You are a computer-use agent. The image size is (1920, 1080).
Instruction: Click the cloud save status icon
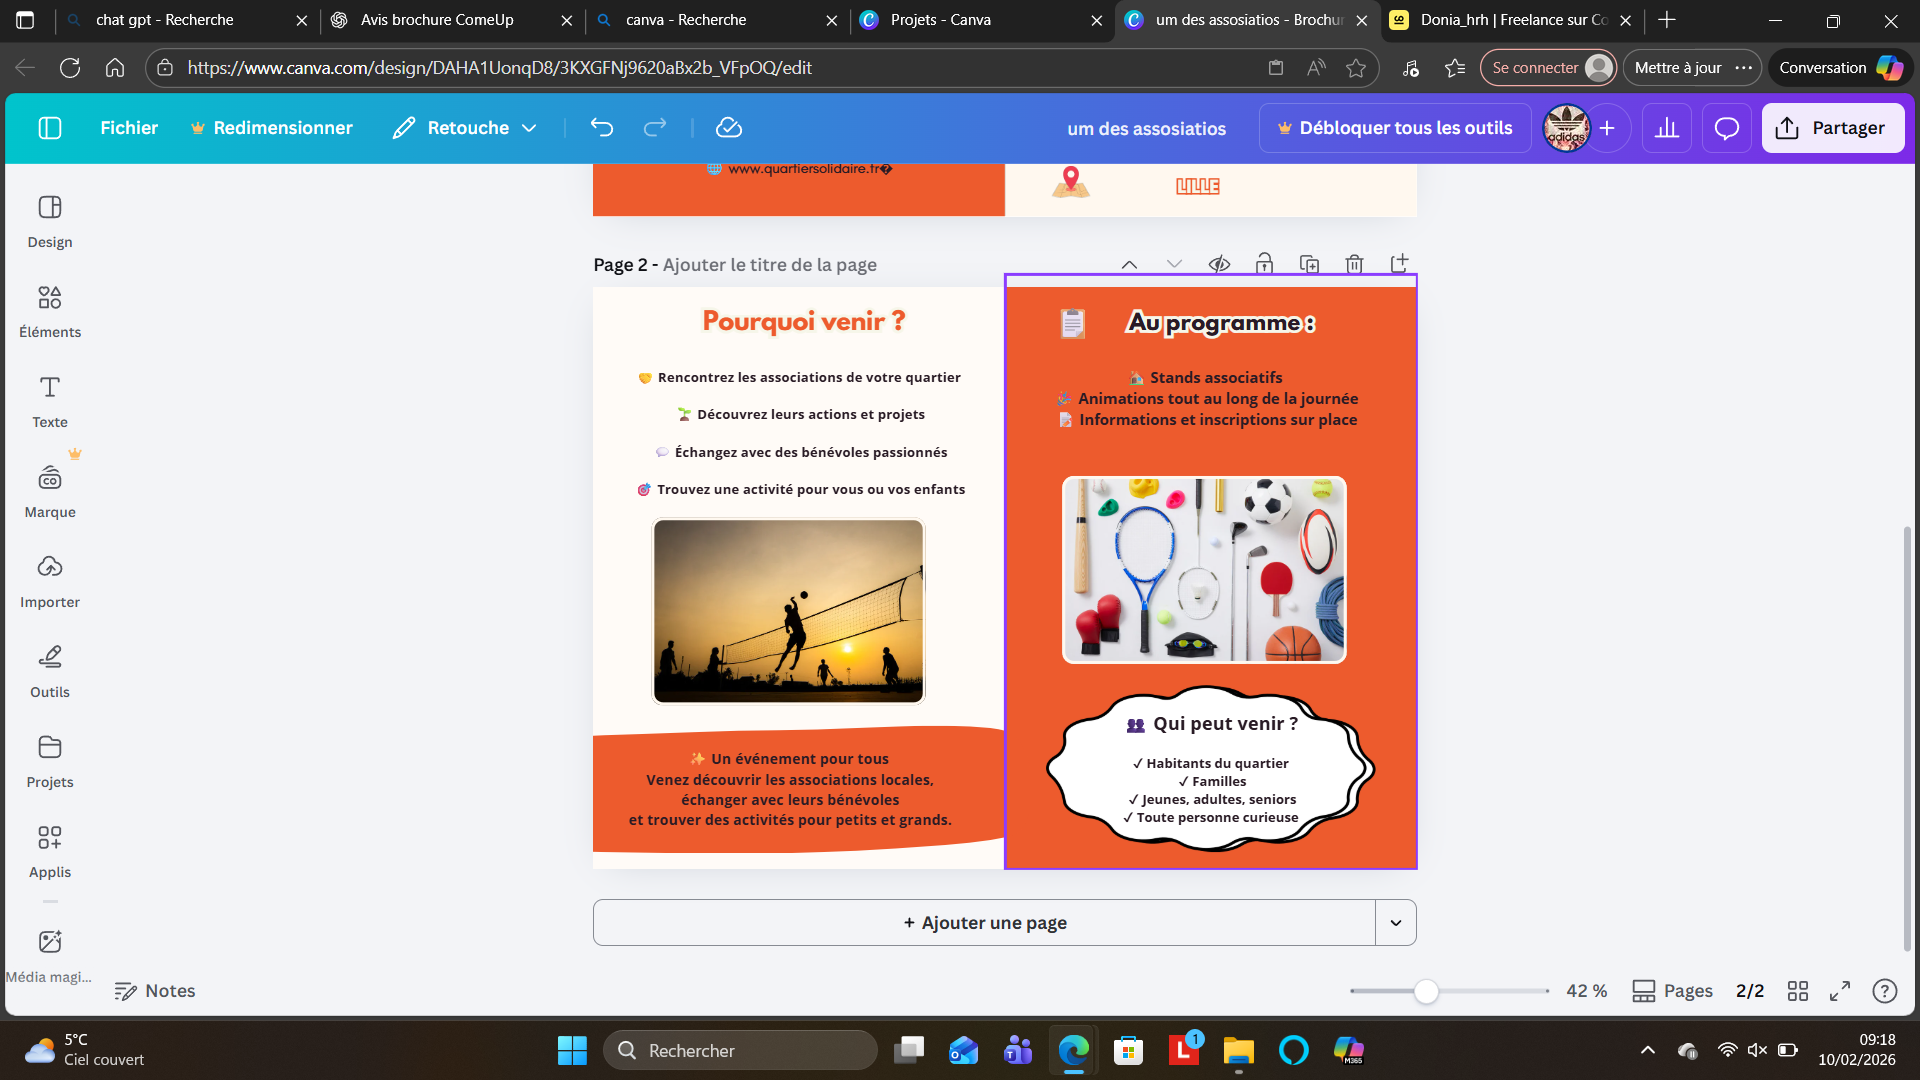[x=729, y=128]
